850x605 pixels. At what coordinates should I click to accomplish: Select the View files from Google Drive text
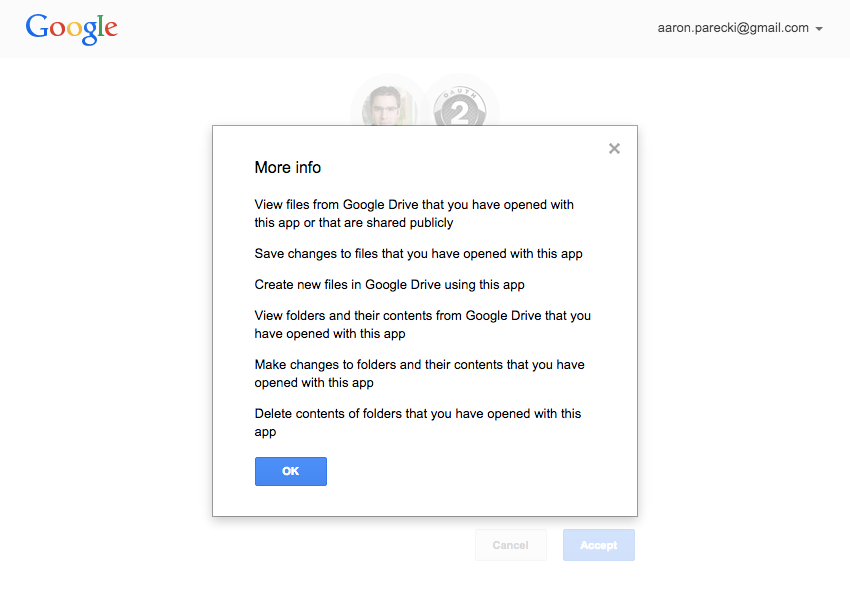point(414,214)
